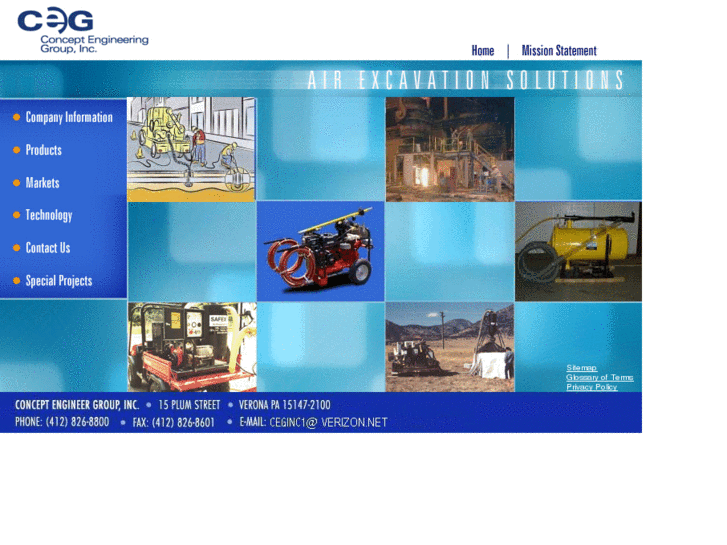Click the orange bullet beside Products
Viewport: 727px width, 545px height.
pyautogui.click(x=17, y=150)
